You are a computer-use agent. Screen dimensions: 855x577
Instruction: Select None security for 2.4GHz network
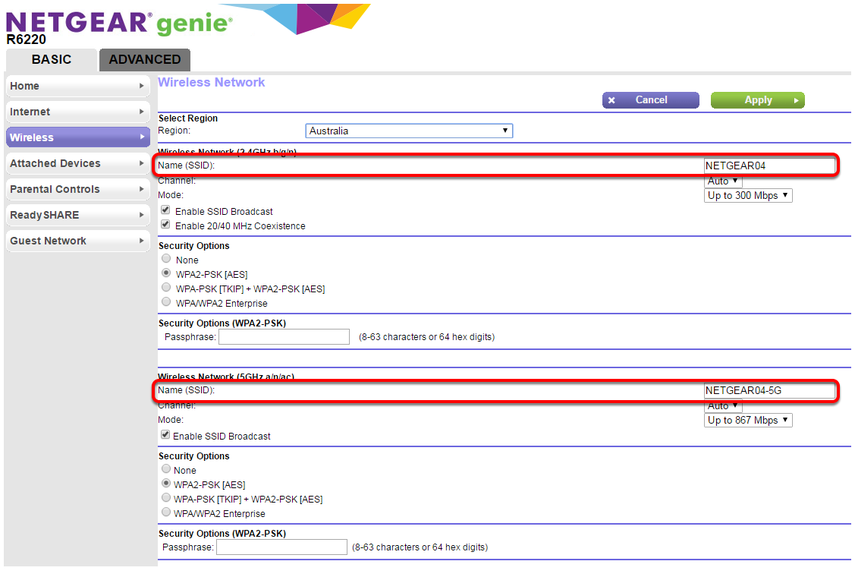click(166, 259)
